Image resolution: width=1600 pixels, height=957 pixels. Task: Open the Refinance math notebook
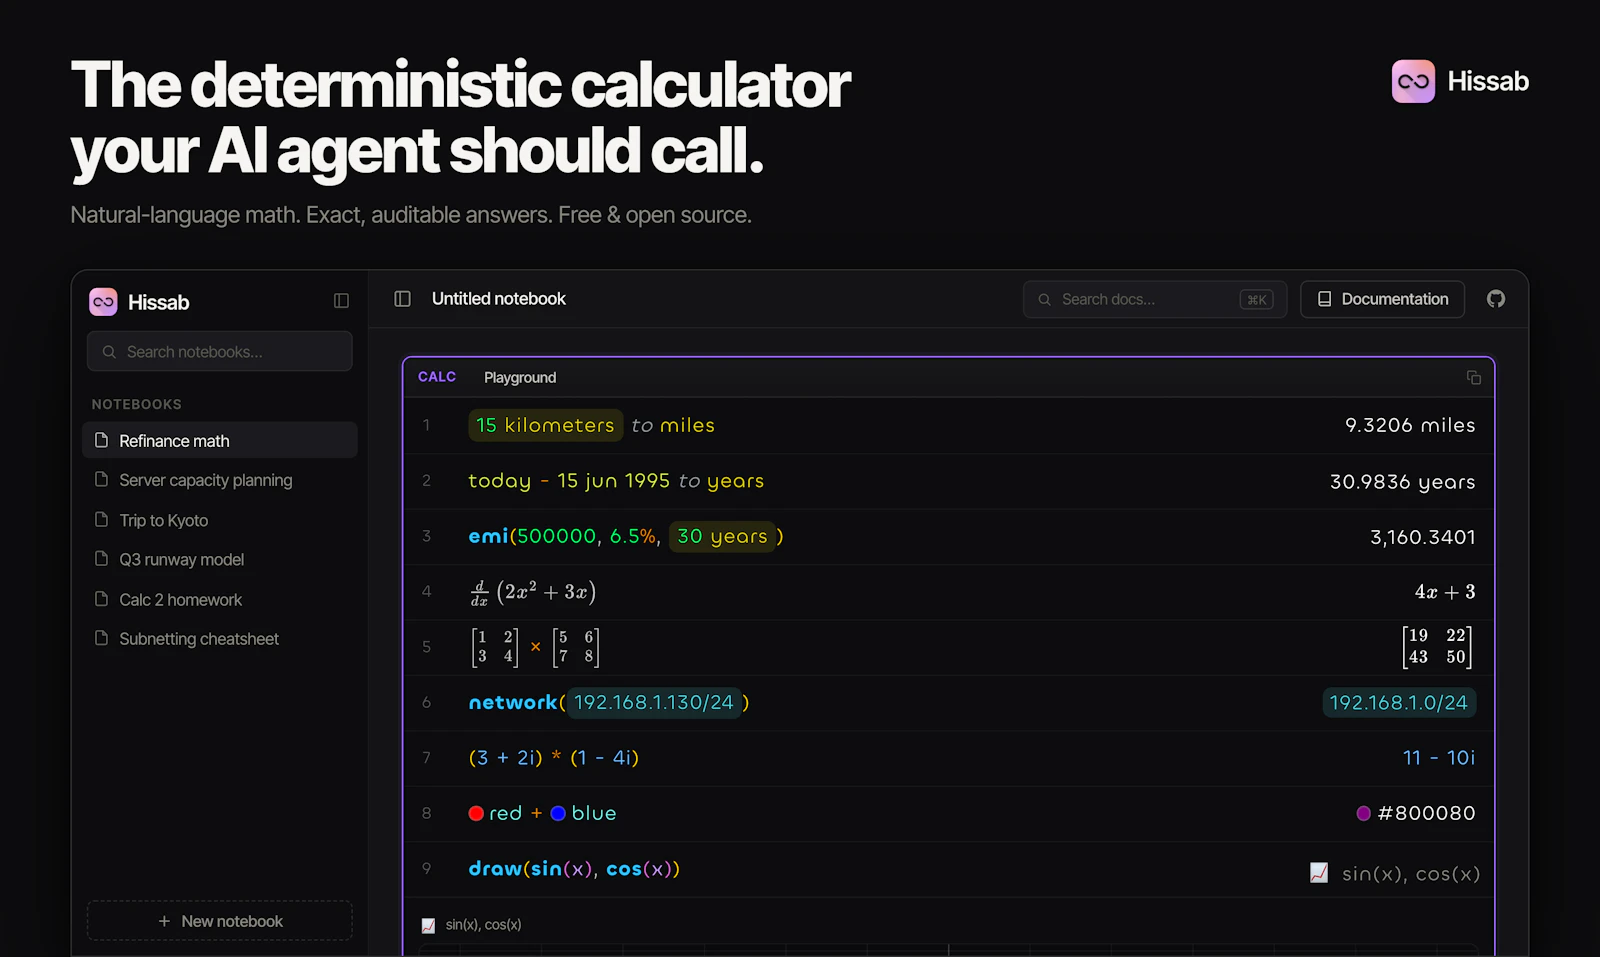220,440
